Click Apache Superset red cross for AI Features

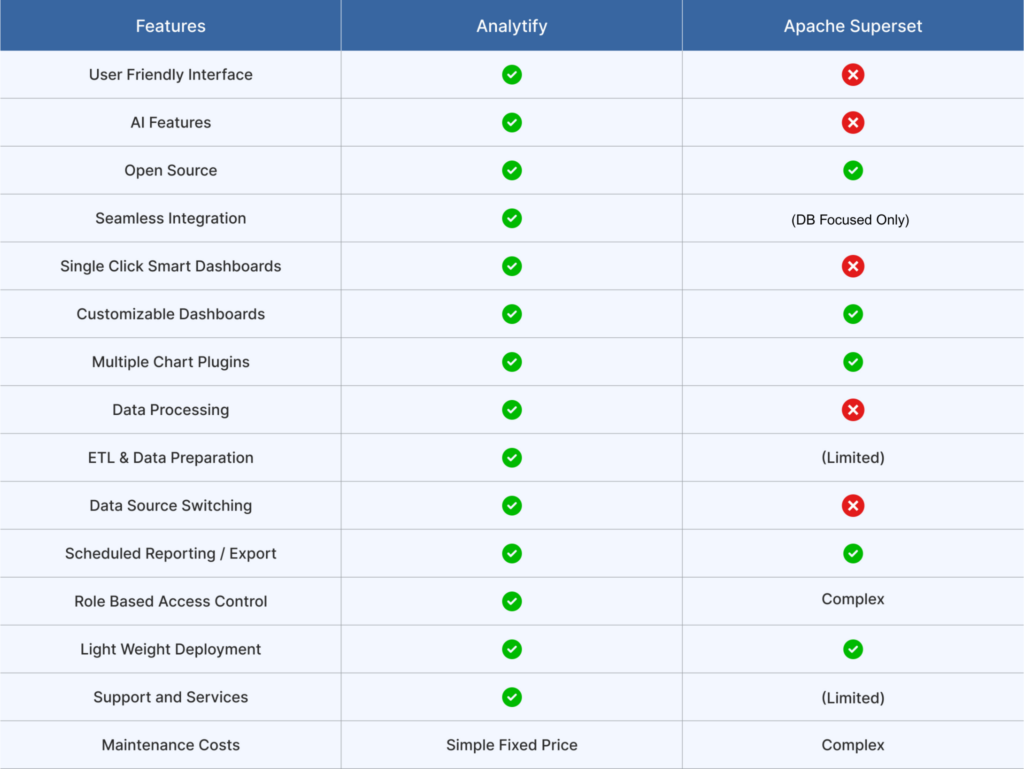(x=852, y=122)
